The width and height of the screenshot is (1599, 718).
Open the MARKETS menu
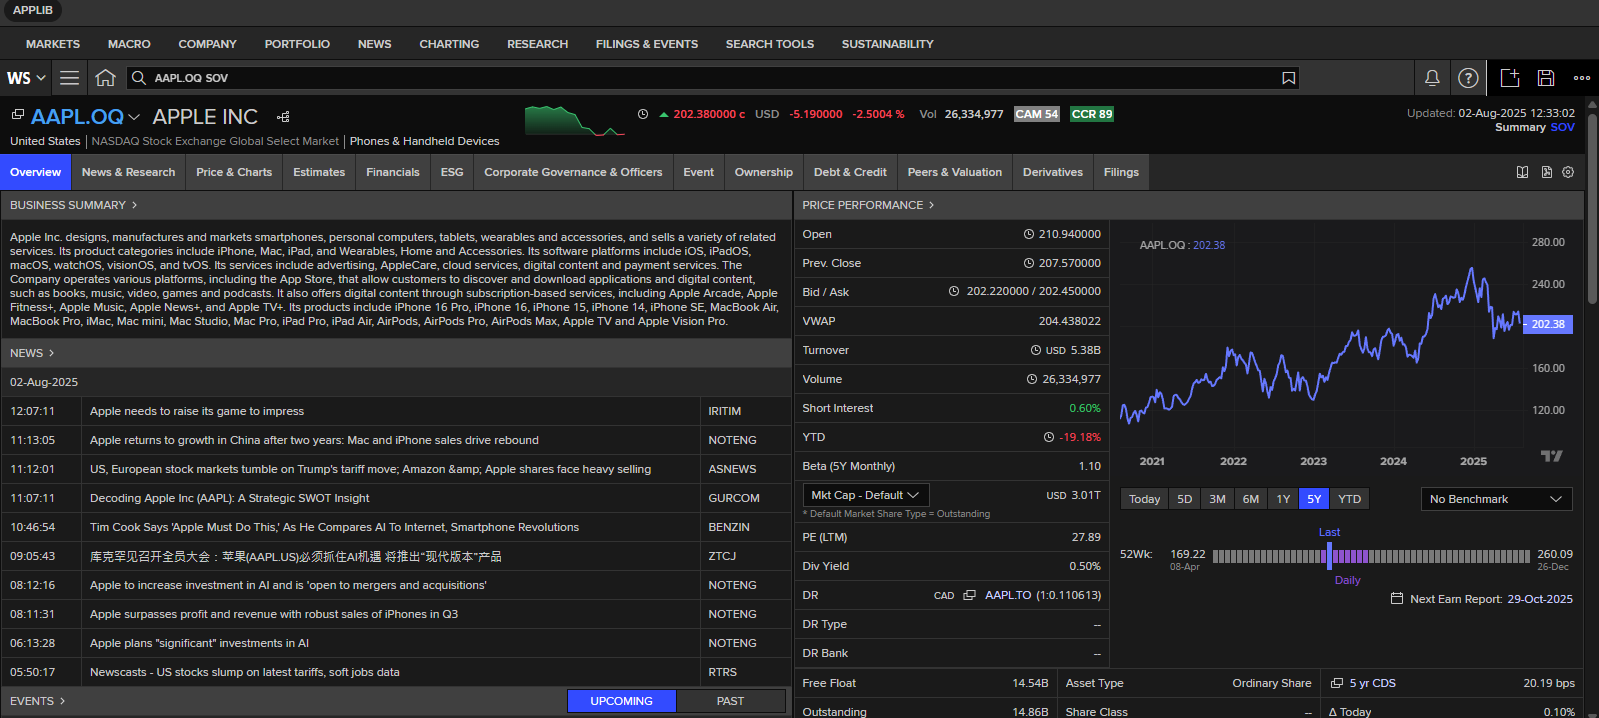coord(53,44)
